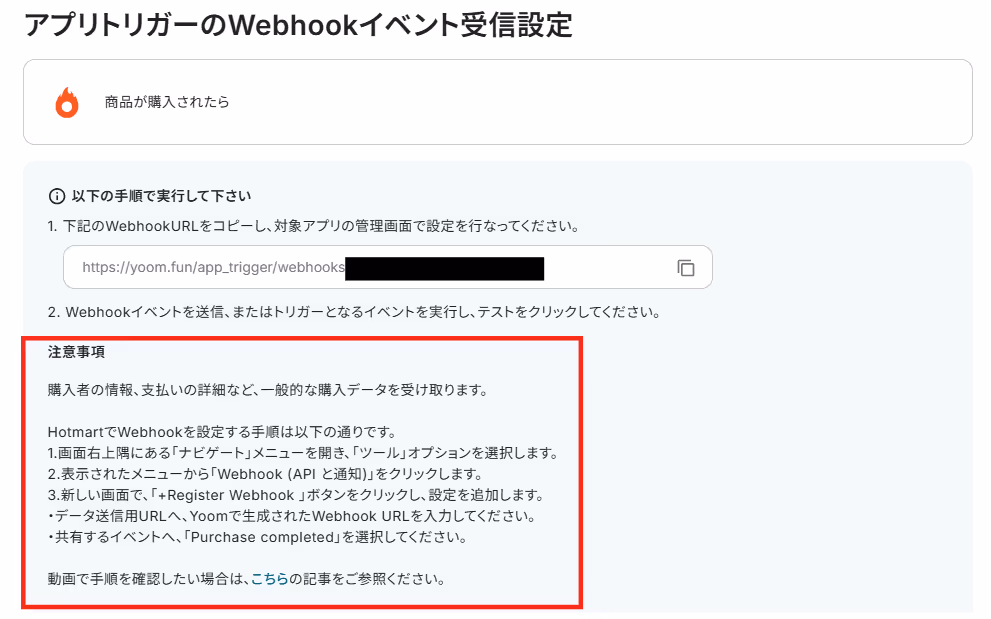Click the アプリトリガーのWebhookイベント受信設定 page heading

tap(298, 25)
